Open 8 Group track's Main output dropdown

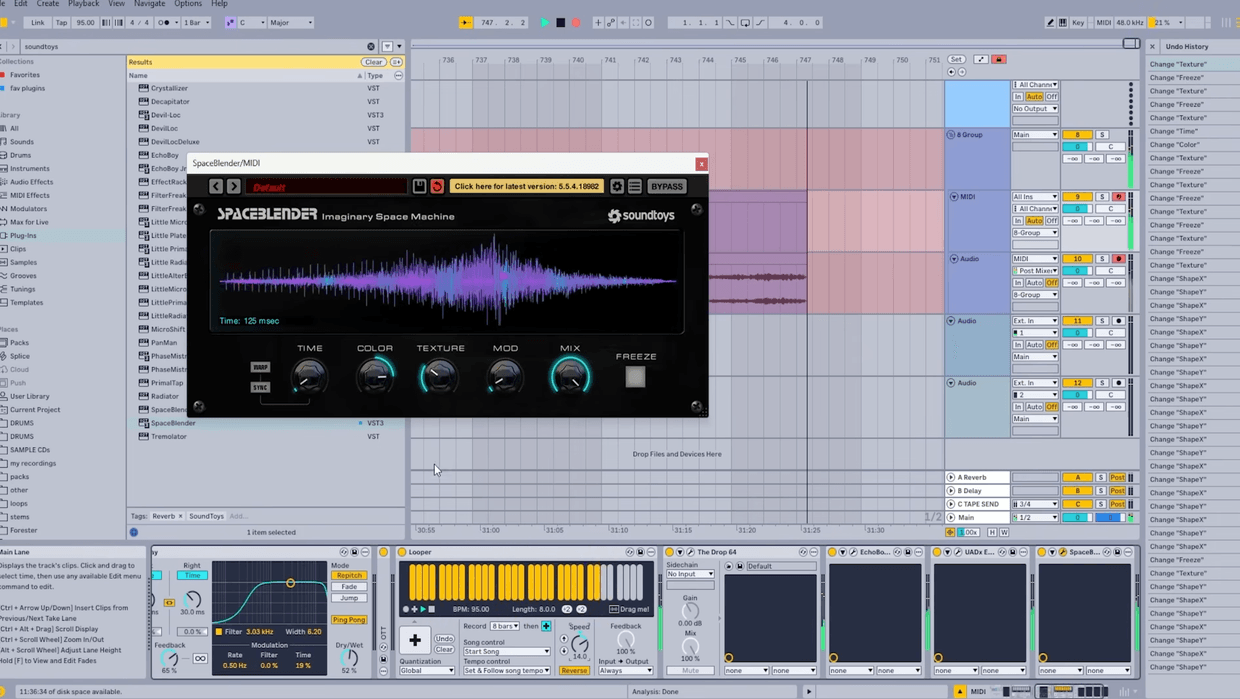point(1035,134)
